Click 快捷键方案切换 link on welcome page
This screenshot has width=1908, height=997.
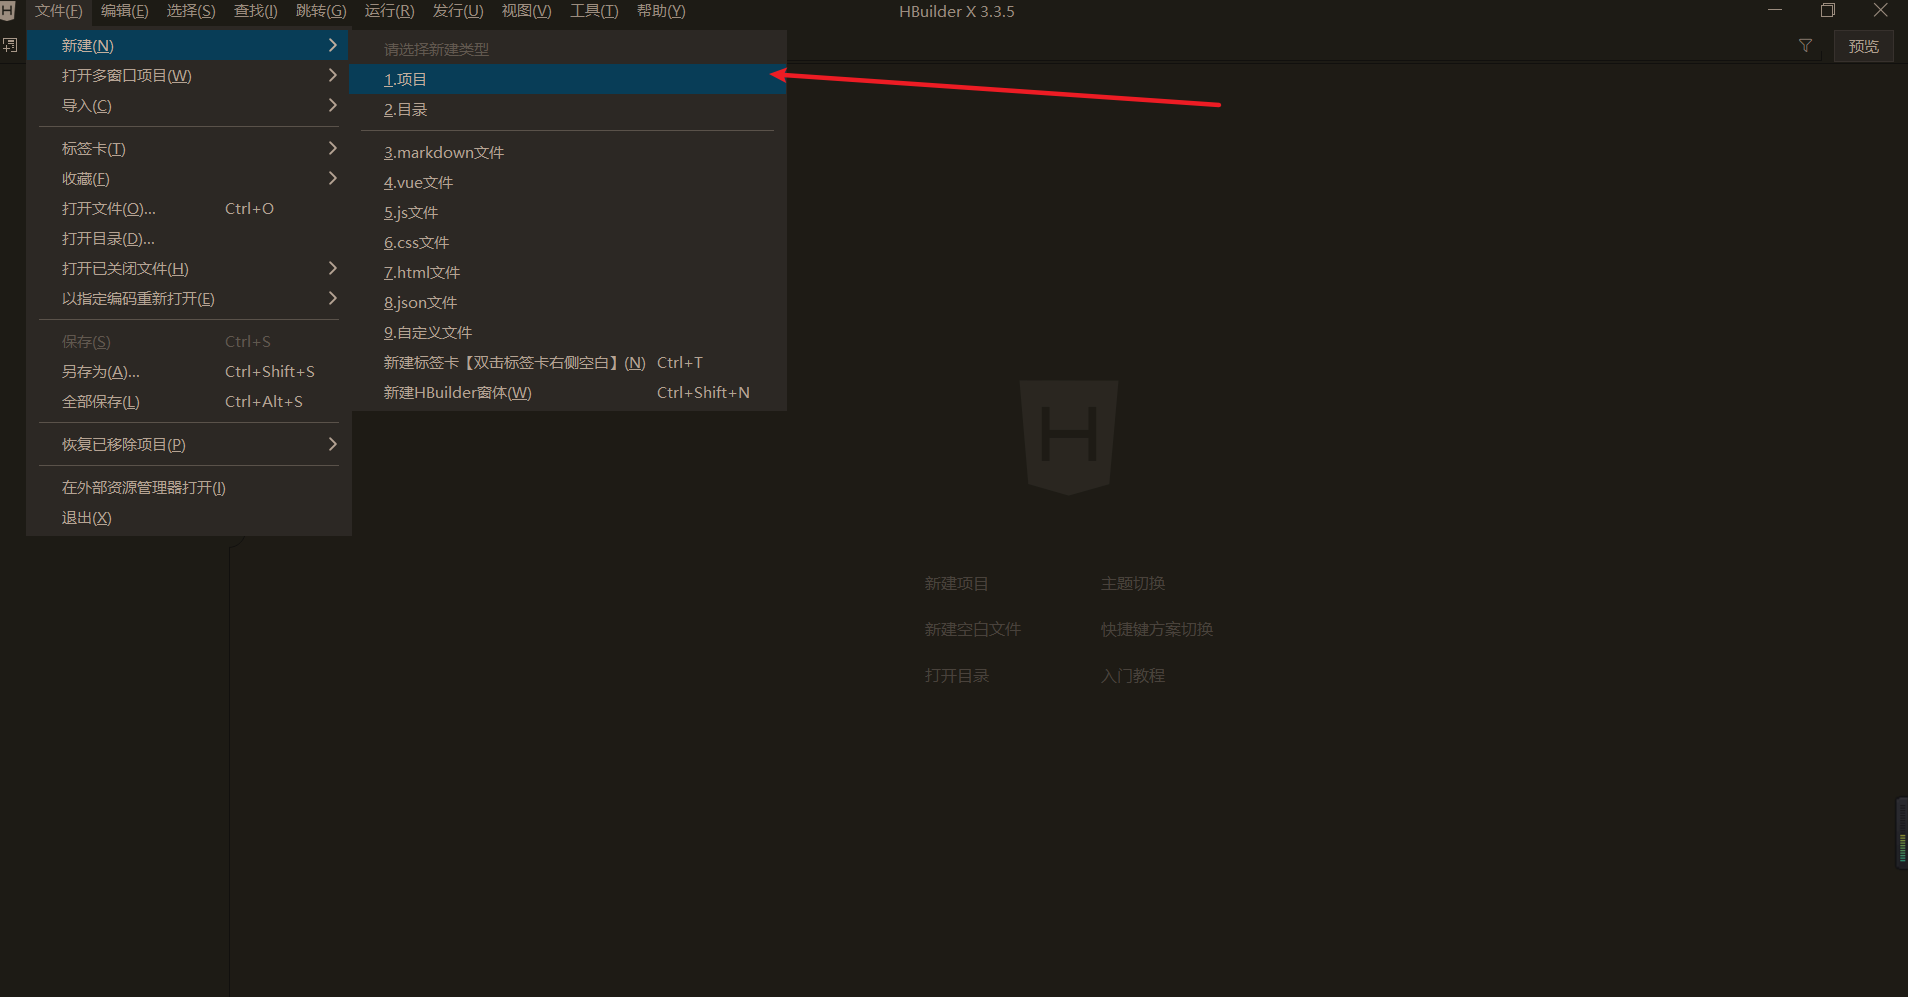(1157, 630)
